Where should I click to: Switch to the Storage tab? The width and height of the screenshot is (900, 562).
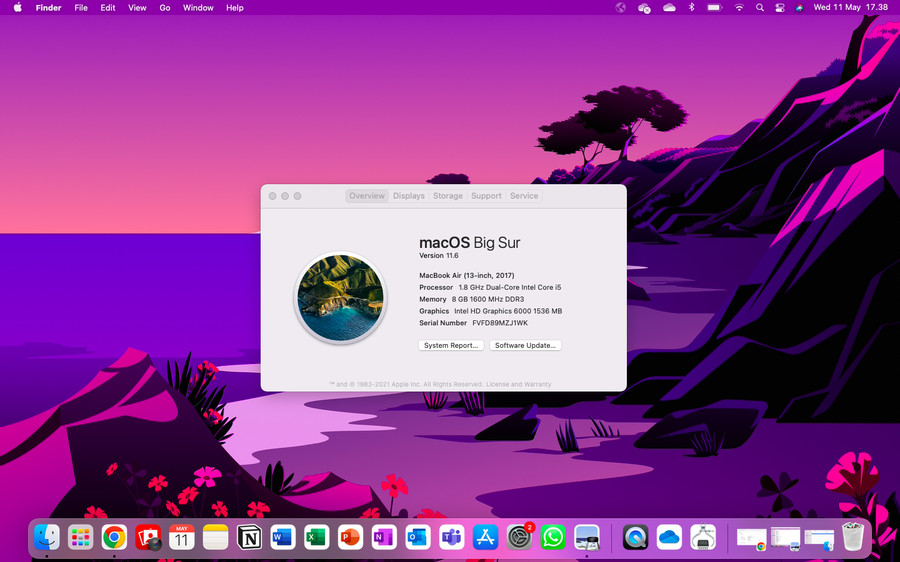point(448,196)
